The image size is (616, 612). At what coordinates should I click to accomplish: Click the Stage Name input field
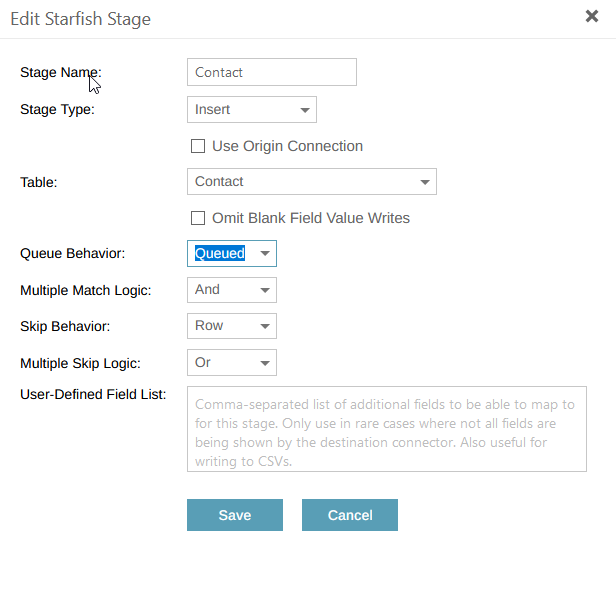271,72
